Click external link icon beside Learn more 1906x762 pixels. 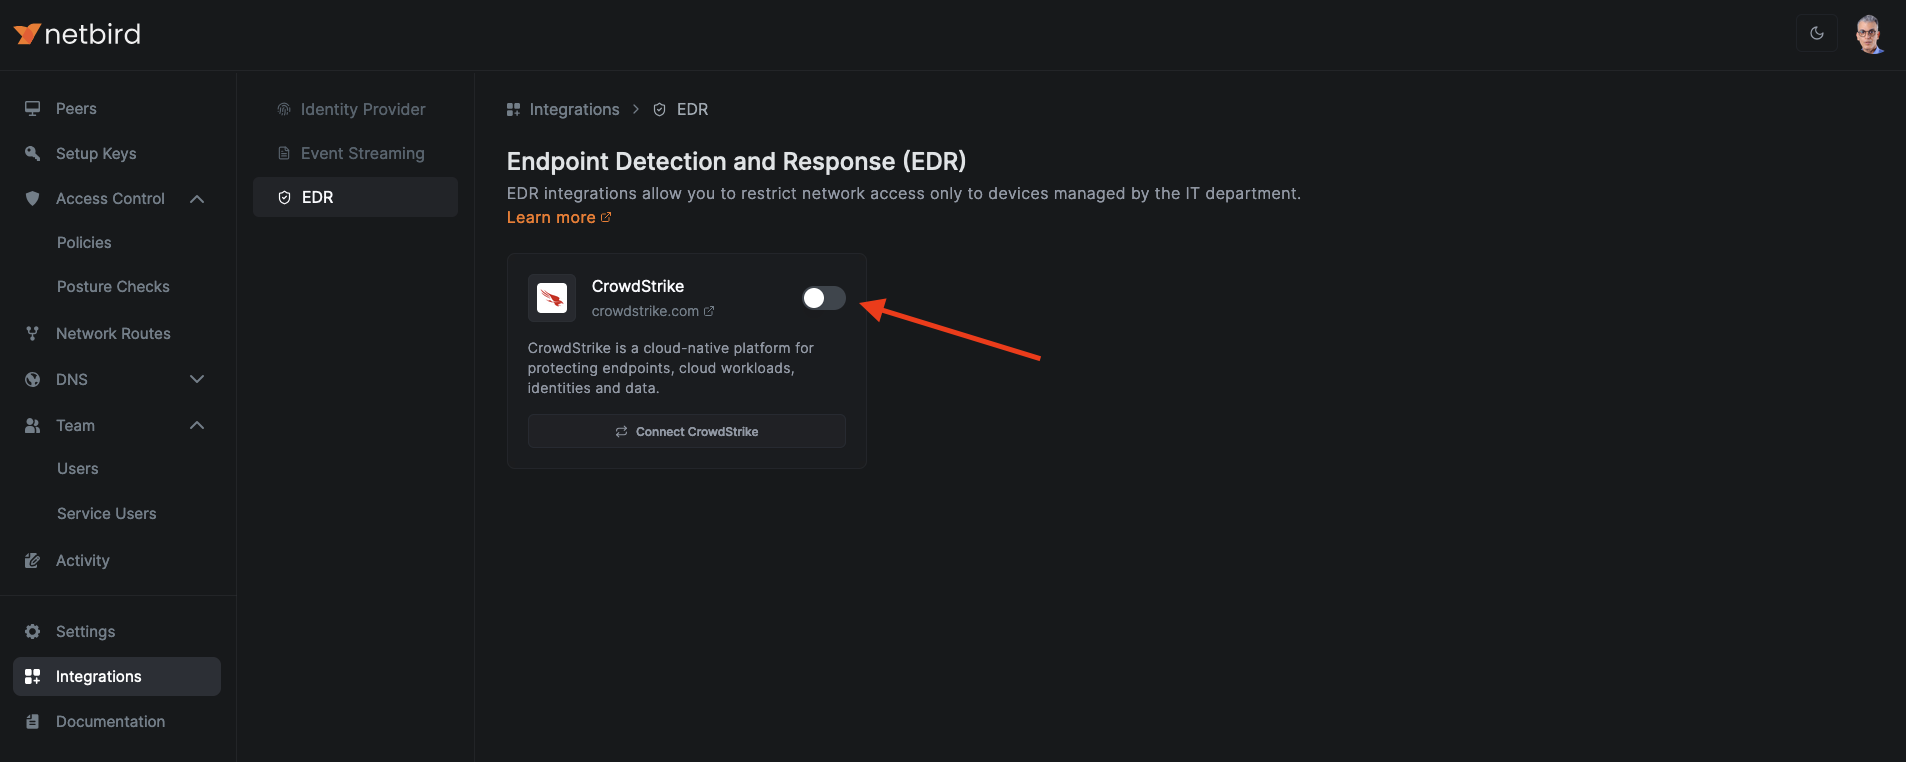(x=606, y=217)
